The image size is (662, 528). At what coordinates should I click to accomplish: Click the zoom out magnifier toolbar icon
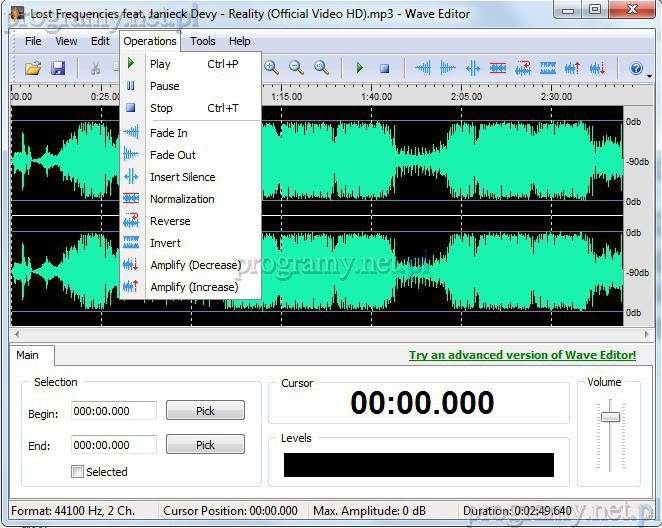[296, 68]
